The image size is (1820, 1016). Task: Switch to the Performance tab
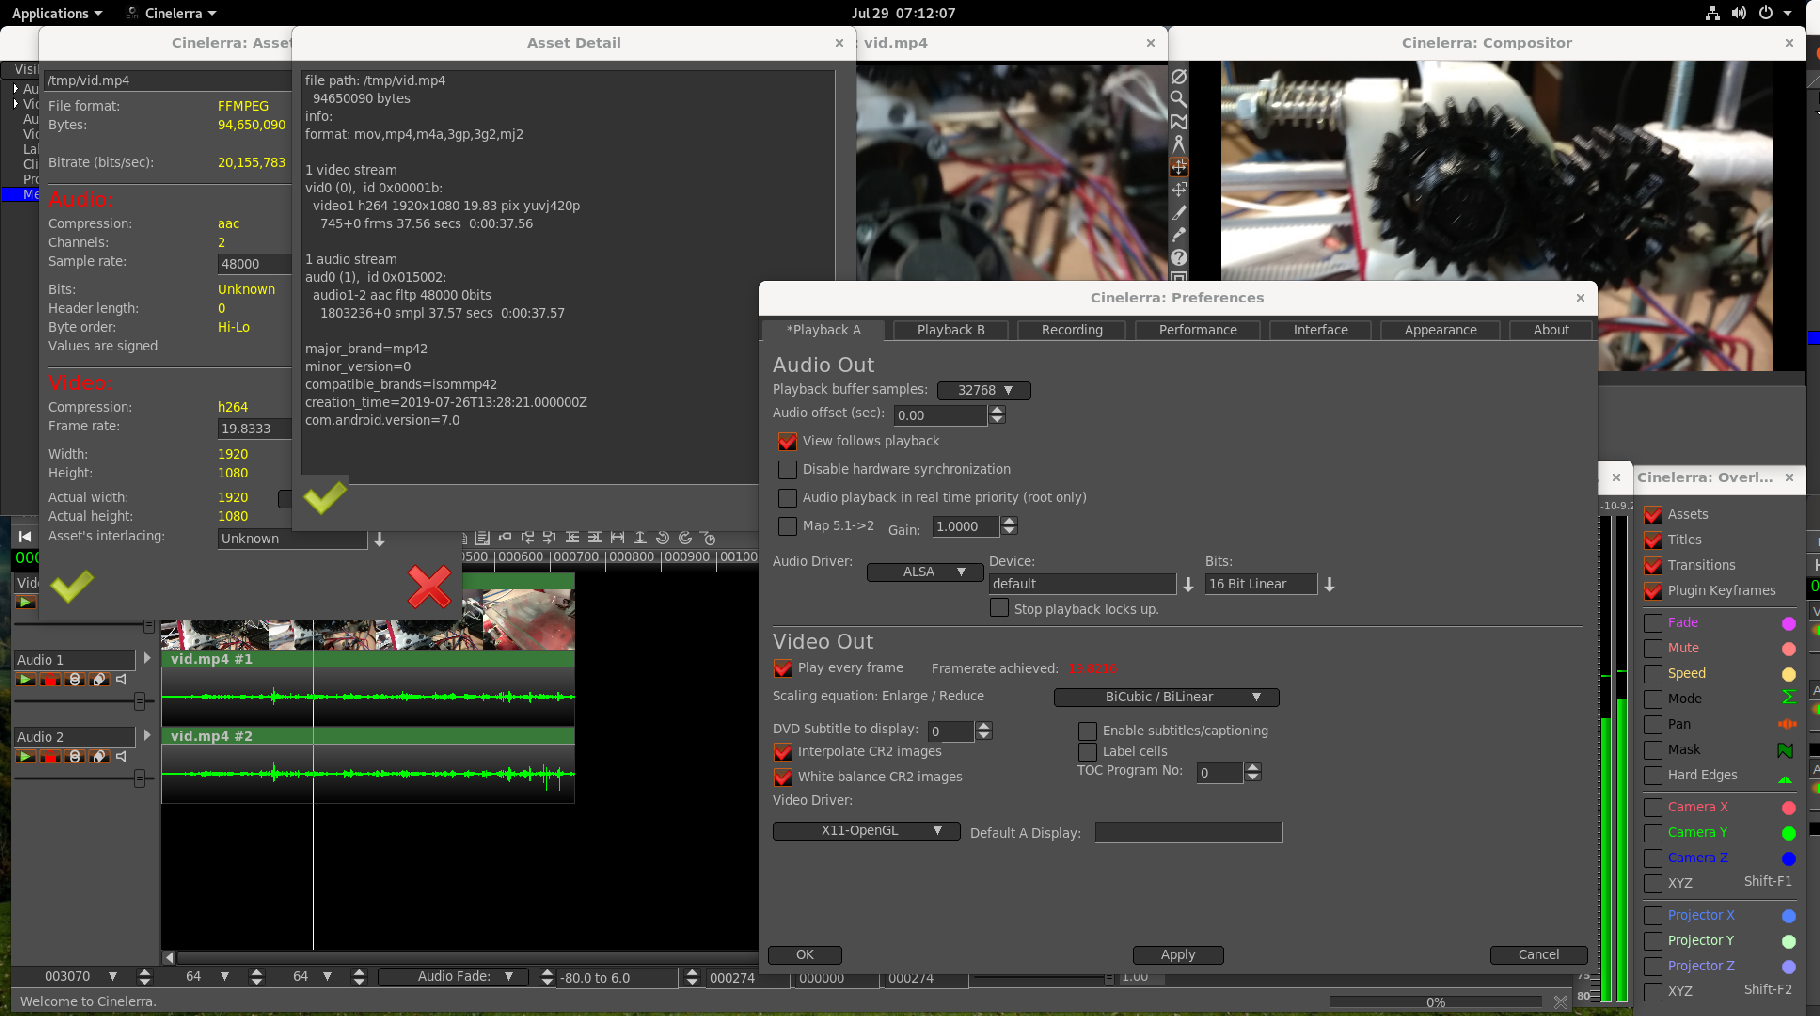1197,330
